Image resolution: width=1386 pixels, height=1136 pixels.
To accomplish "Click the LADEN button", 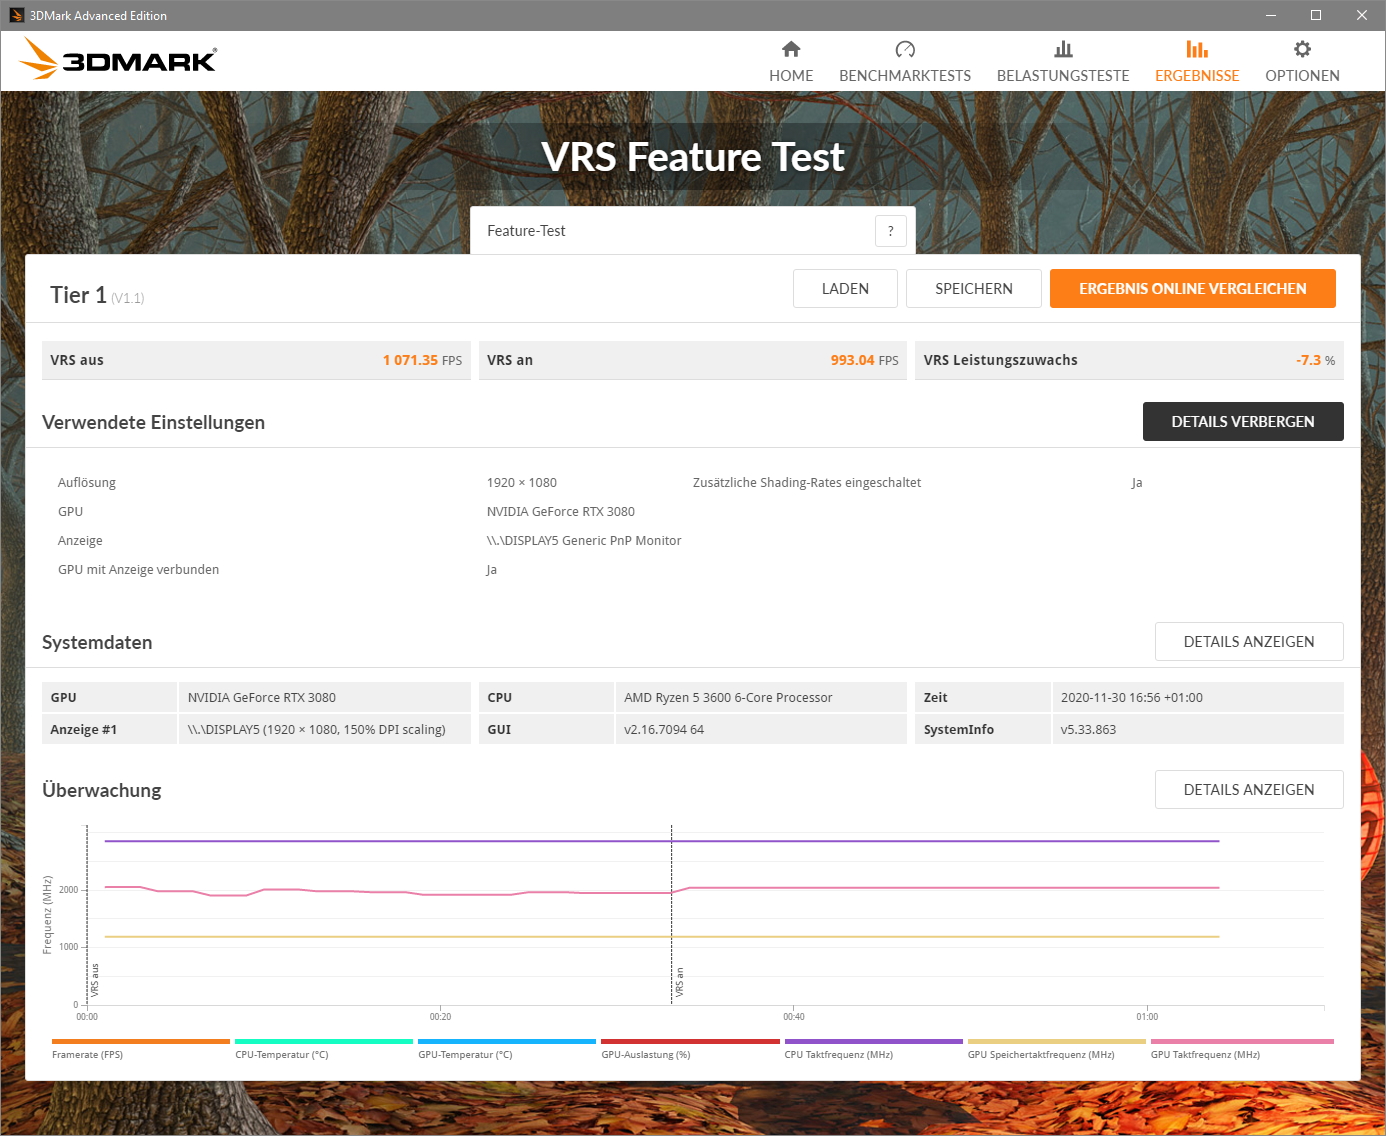I will coord(845,289).
